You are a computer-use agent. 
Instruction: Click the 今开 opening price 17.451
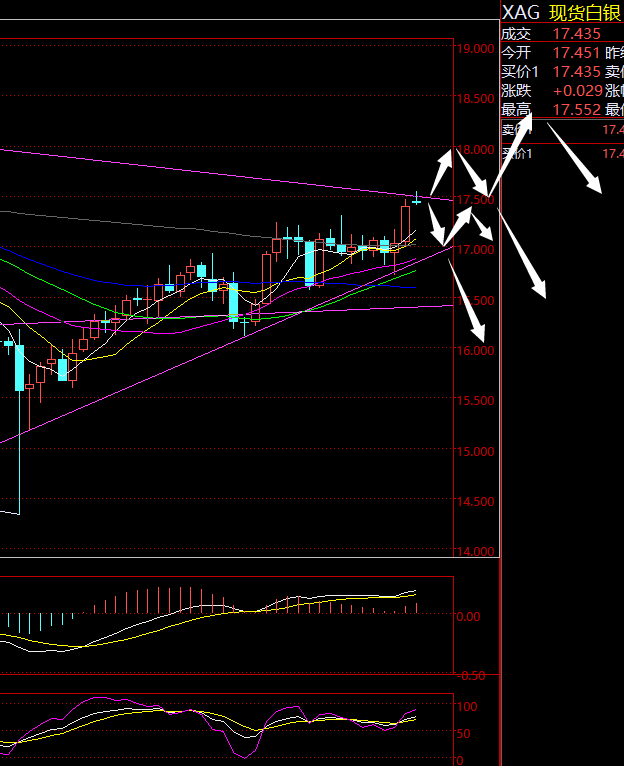tap(577, 52)
